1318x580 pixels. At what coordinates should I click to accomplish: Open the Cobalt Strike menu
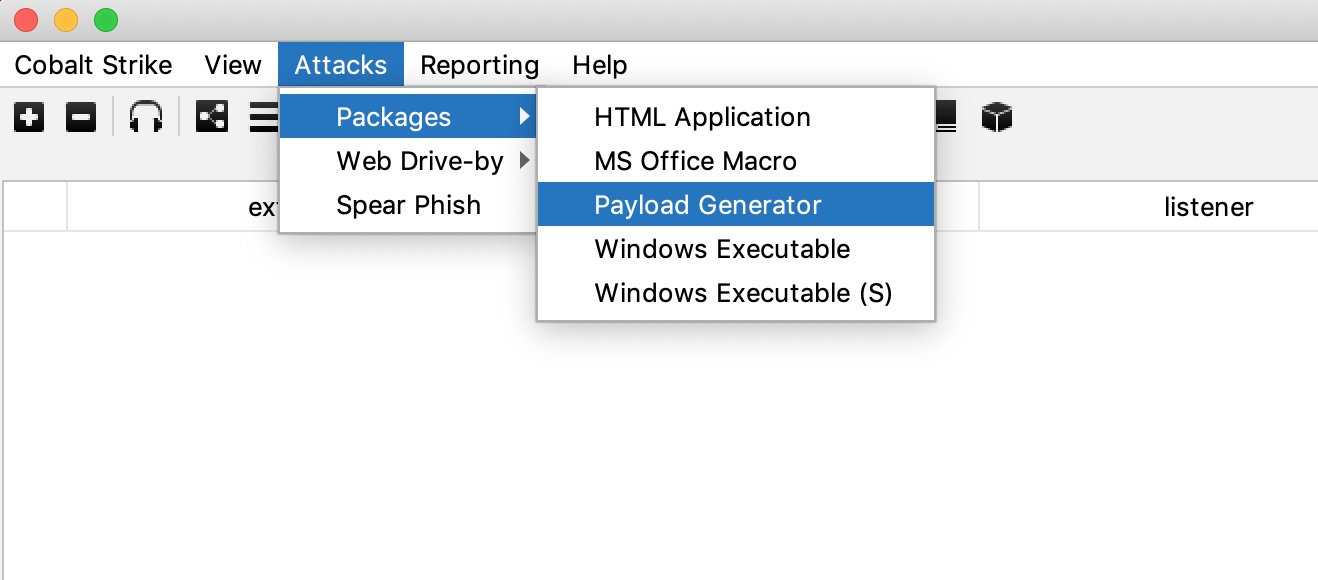(x=93, y=65)
